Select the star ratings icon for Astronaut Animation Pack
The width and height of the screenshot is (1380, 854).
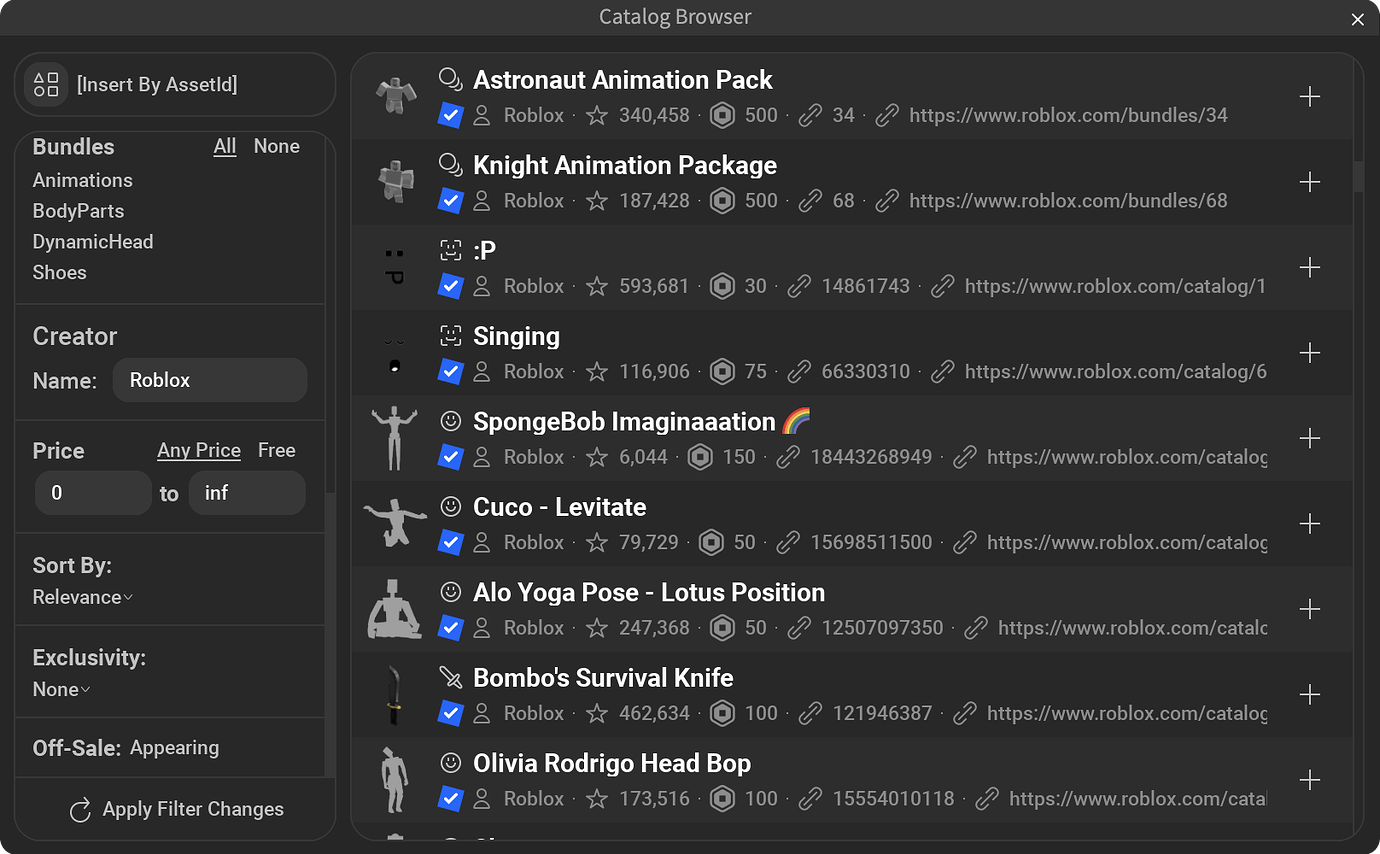(596, 115)
